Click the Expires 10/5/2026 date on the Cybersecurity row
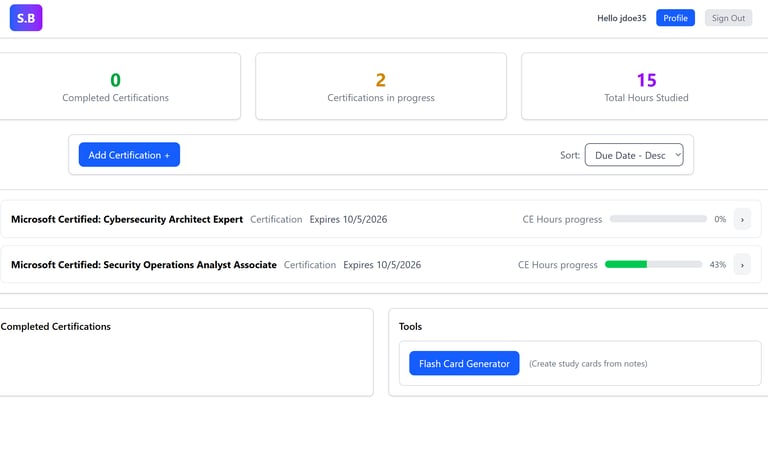Screen dimensions: 768x449 point(349,219)
